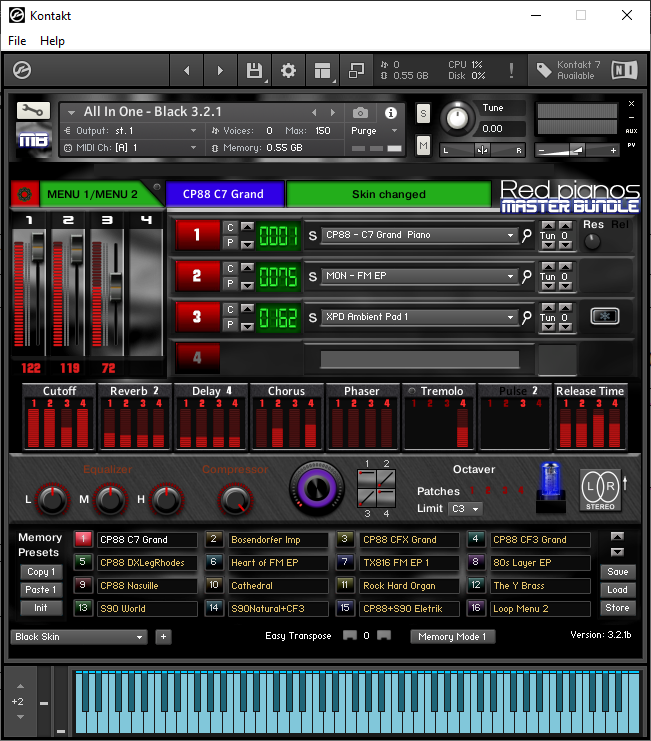Toggle red layer 2 button
The width and height of the screenshot is (651, 741).
coord(197,276)
